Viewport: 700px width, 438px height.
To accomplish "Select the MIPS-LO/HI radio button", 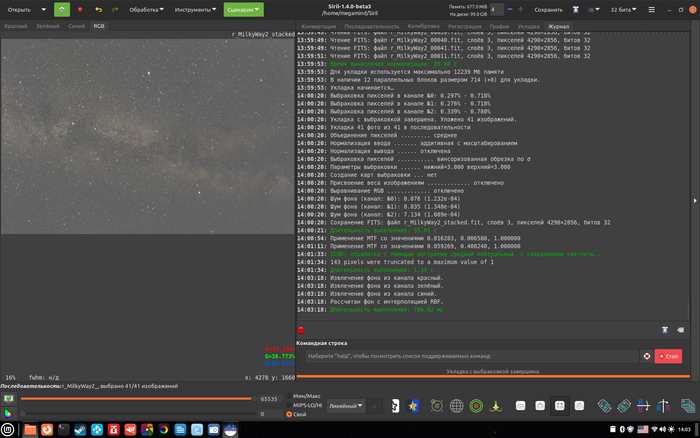I will [x=290, y=405].
